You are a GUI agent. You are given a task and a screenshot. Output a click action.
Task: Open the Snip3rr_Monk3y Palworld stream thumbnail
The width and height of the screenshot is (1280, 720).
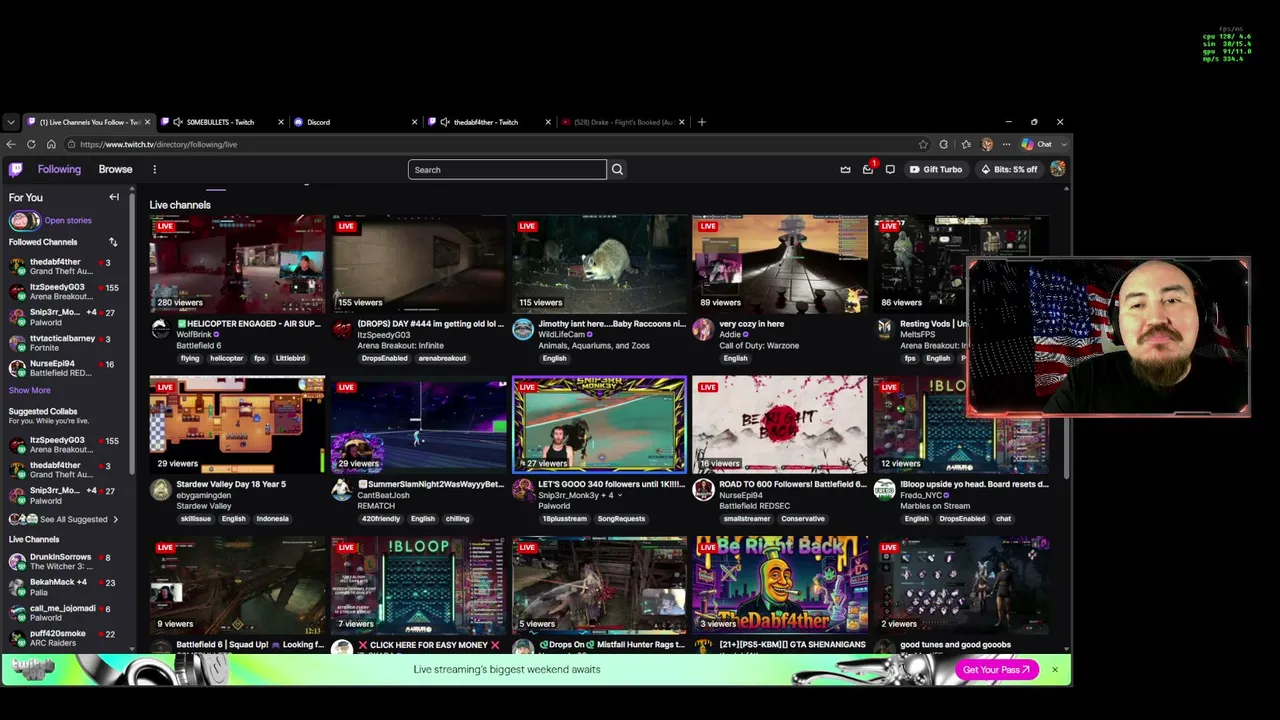599,423
